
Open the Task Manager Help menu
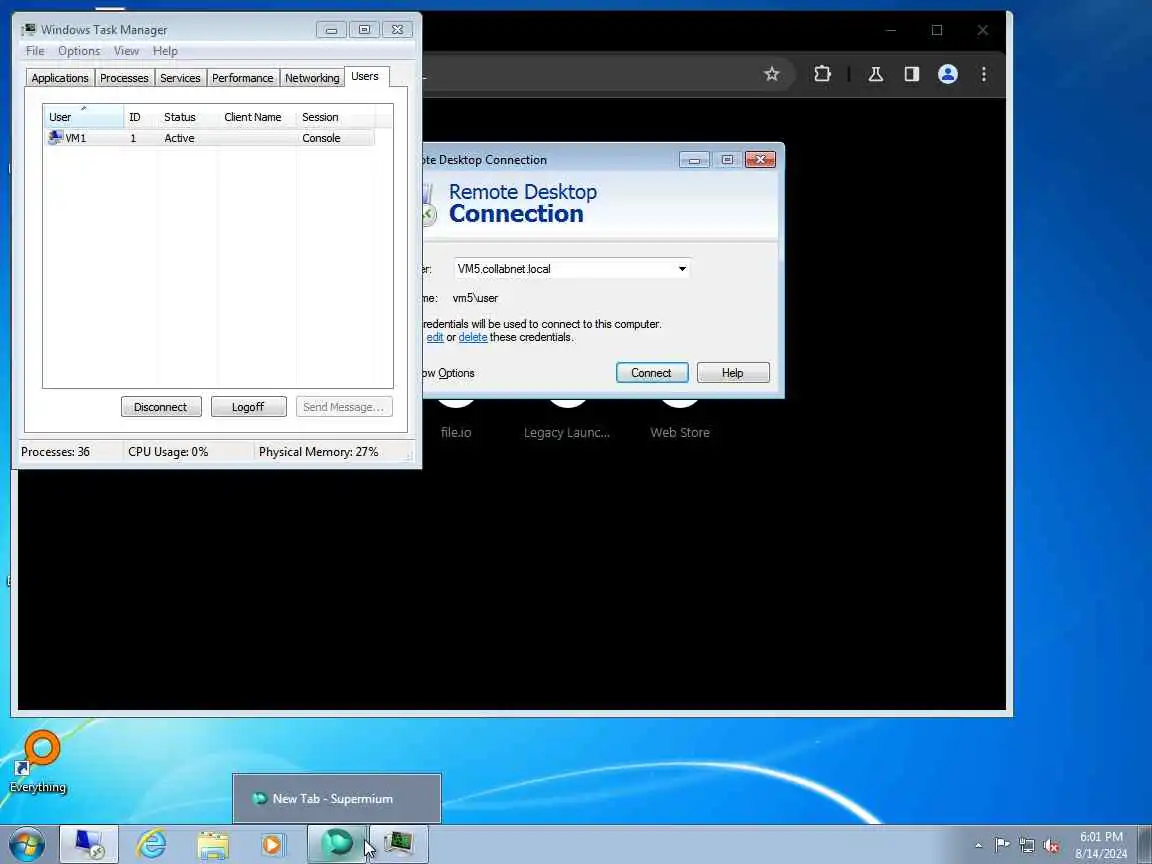coord(165,51)
